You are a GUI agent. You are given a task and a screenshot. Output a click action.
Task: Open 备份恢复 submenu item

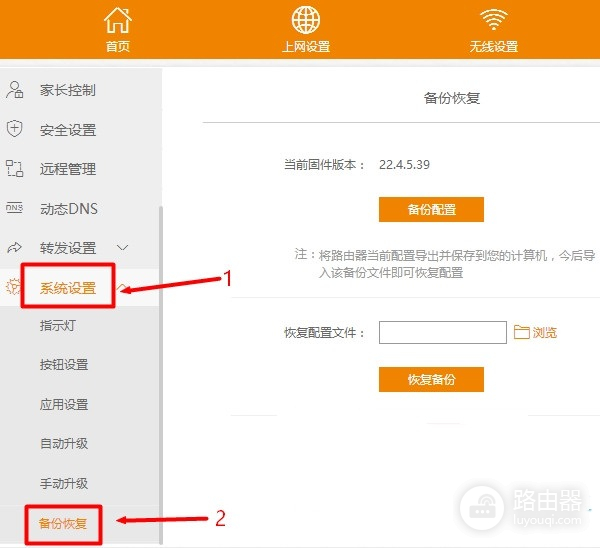[63, 523]
